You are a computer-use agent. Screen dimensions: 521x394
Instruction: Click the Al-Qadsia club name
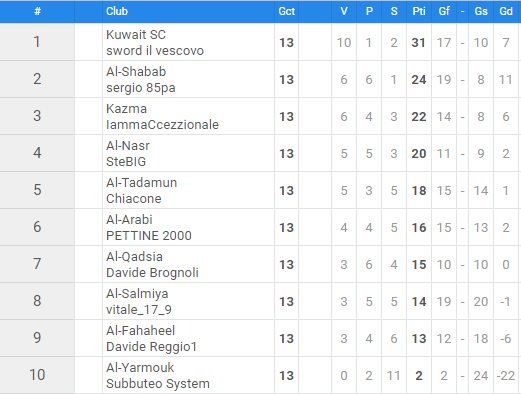(134, 257)
